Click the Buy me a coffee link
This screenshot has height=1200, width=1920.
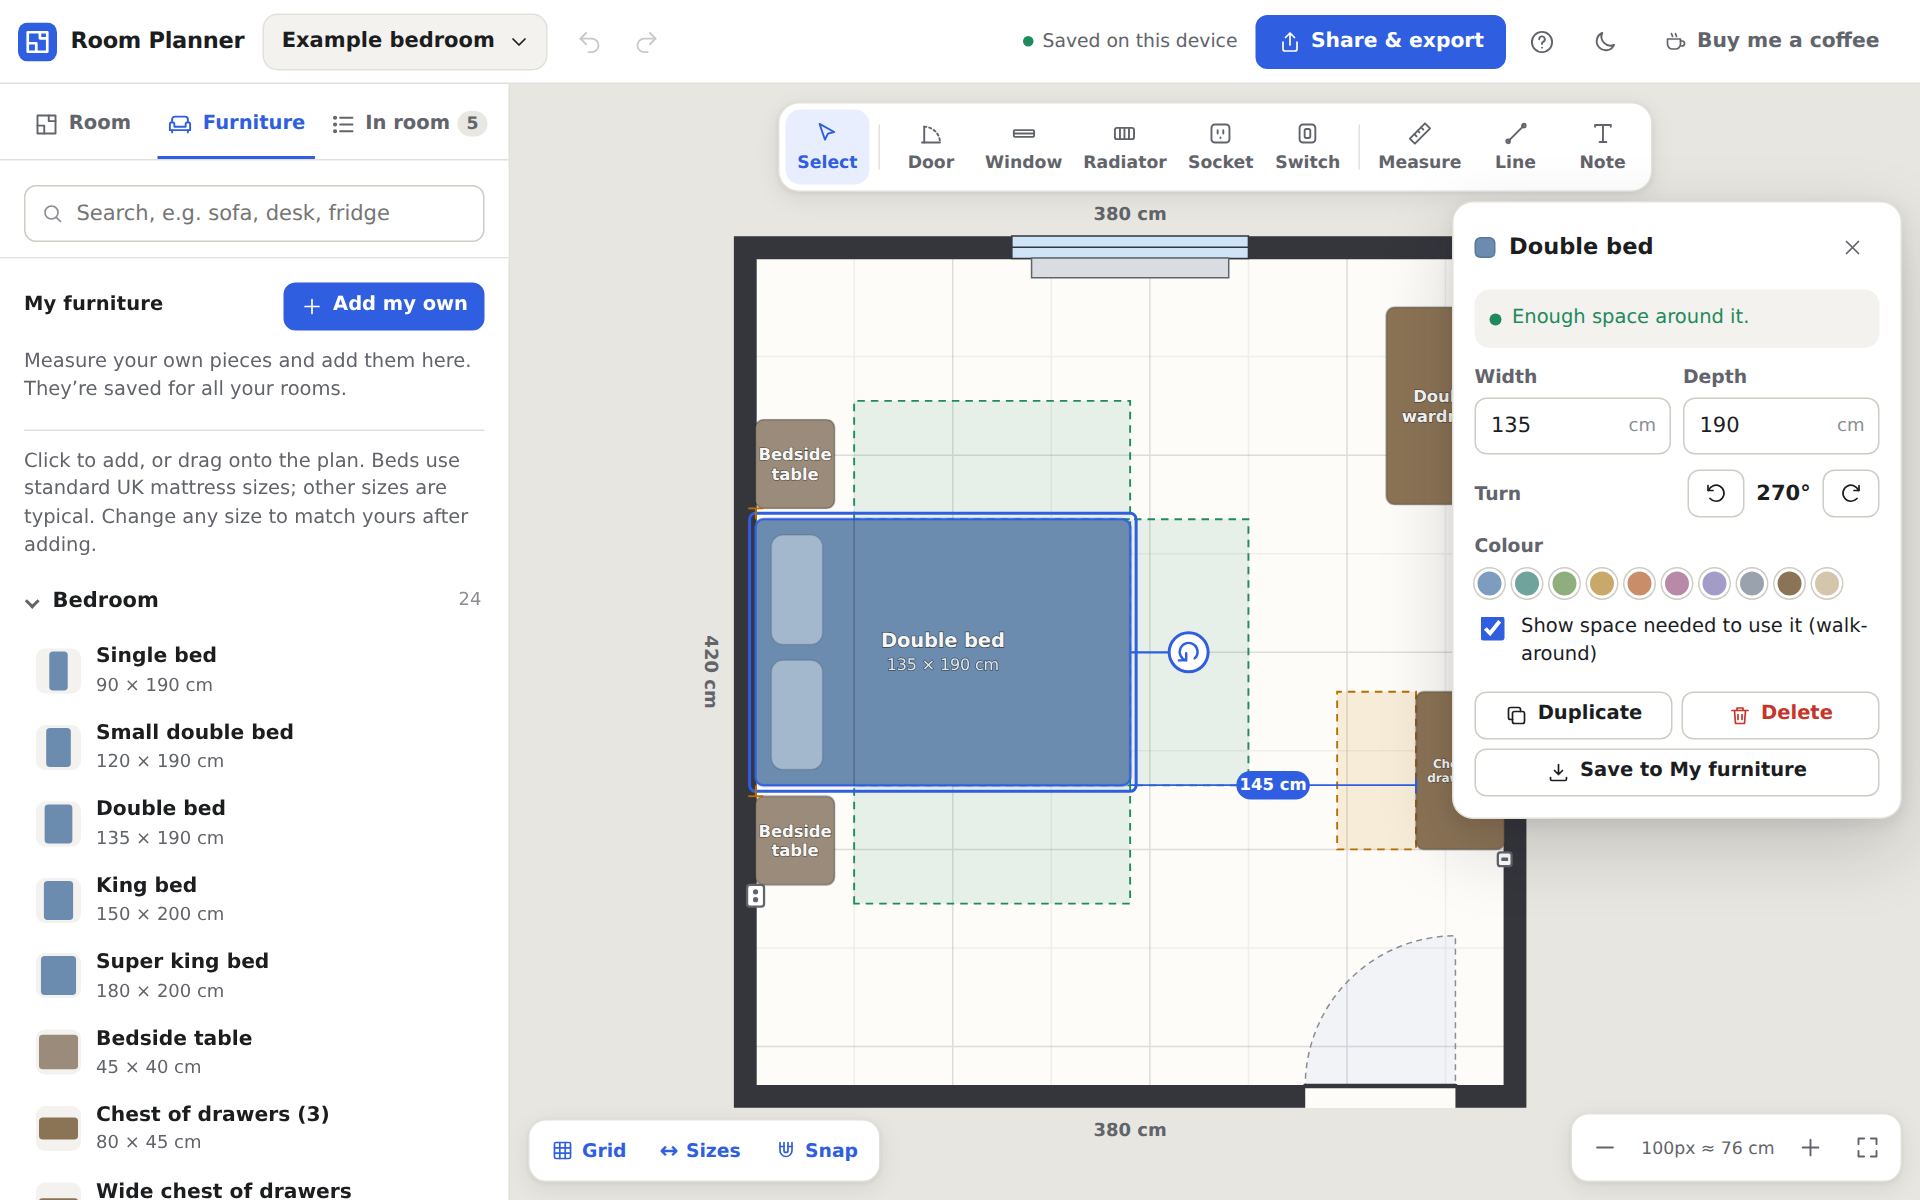1772,41
